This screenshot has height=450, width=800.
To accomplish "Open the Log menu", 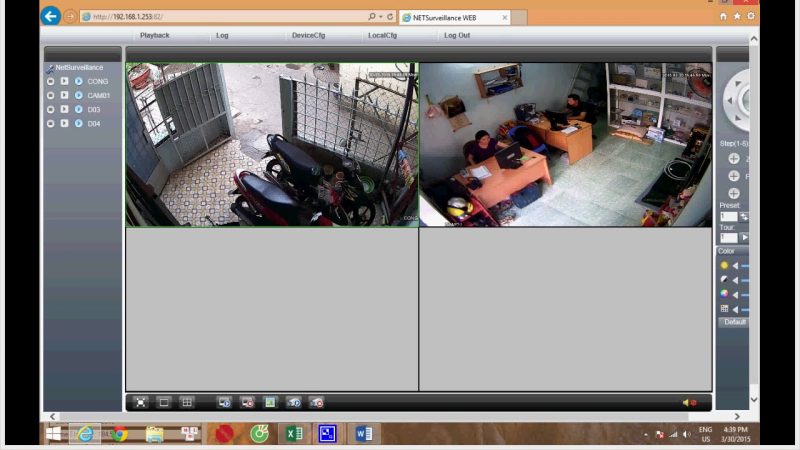I will click(x=222, y=35).
